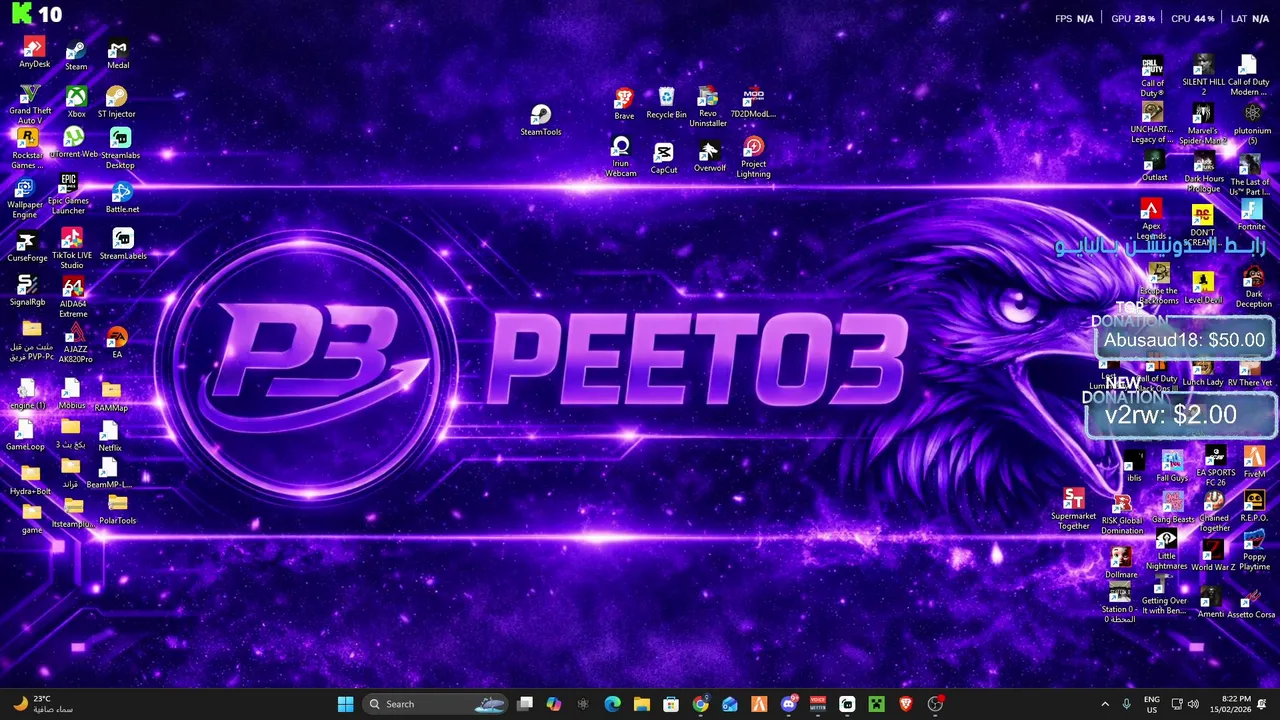Open Discord from the taskbar

click(789, 704)
